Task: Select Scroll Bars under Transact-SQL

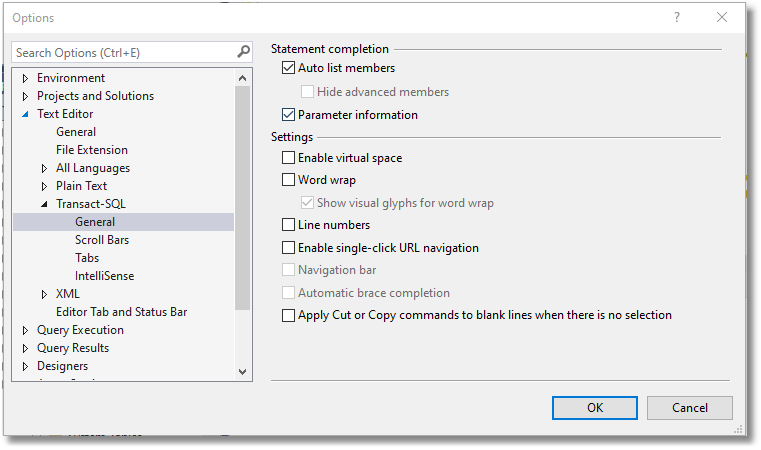Action: coord(101,240)
